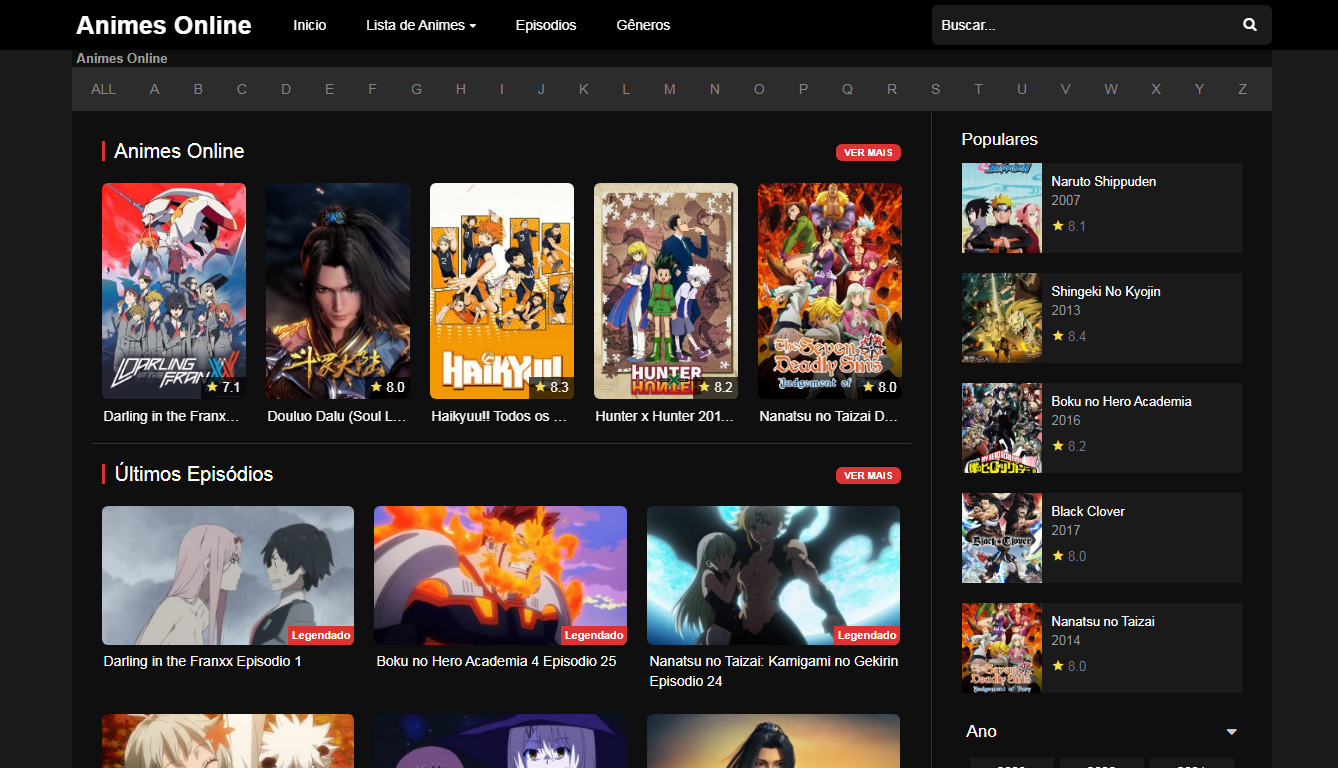Open the Gêneros menu item
Image resolution: width=1338 pixels, height=768 pixels.
[x=643, y=25]
